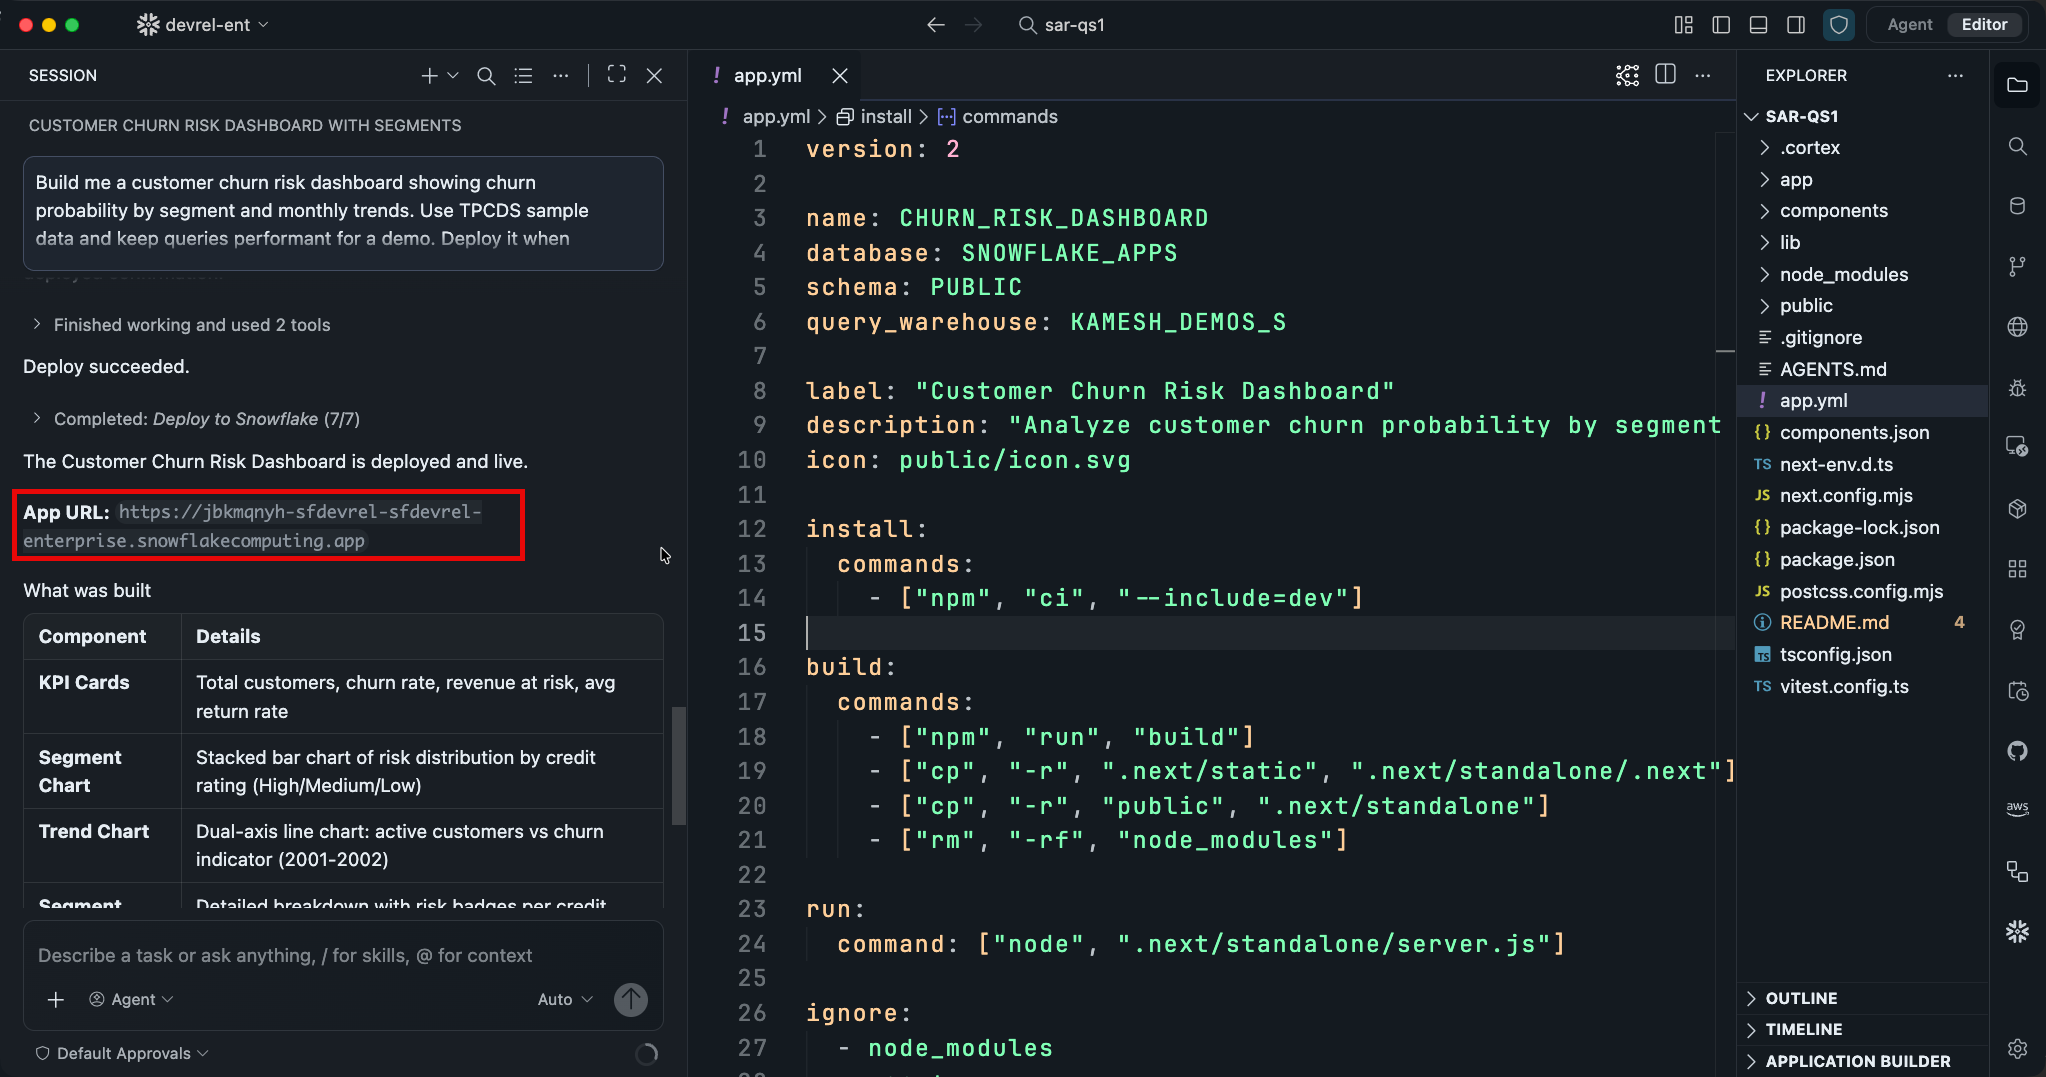
Task: Open the AWS icon in activity bar
Action: tap(2017, 808)
